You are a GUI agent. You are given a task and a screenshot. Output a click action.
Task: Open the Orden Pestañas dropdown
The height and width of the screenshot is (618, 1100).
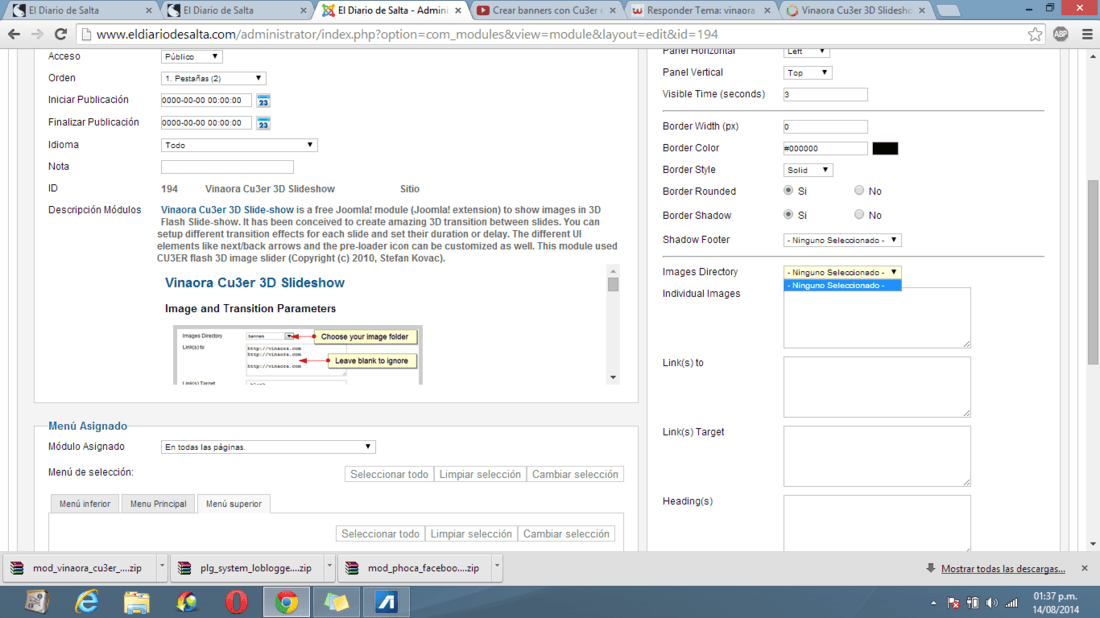[213, 78]
